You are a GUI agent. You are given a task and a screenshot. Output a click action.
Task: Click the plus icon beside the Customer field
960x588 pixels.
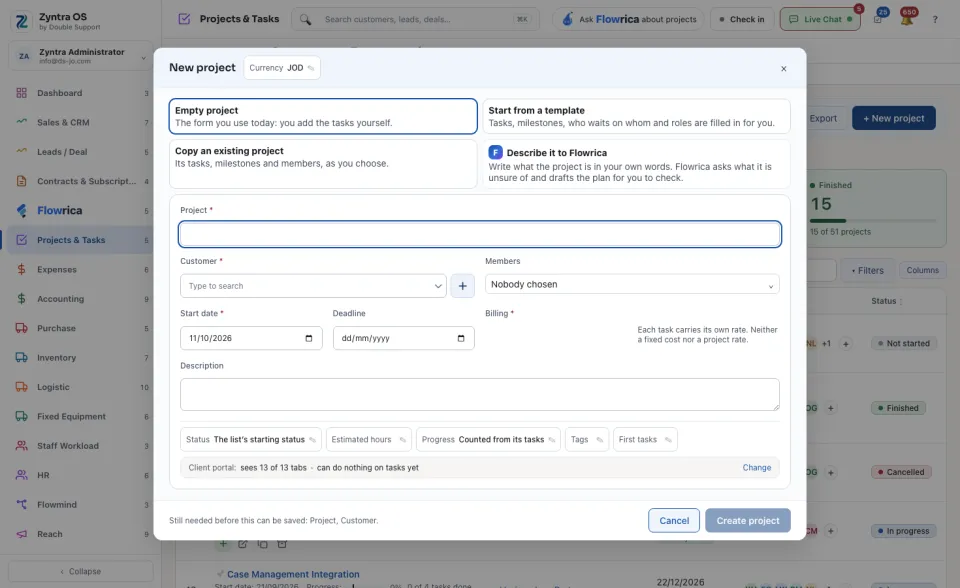click(x=463, y=286)
